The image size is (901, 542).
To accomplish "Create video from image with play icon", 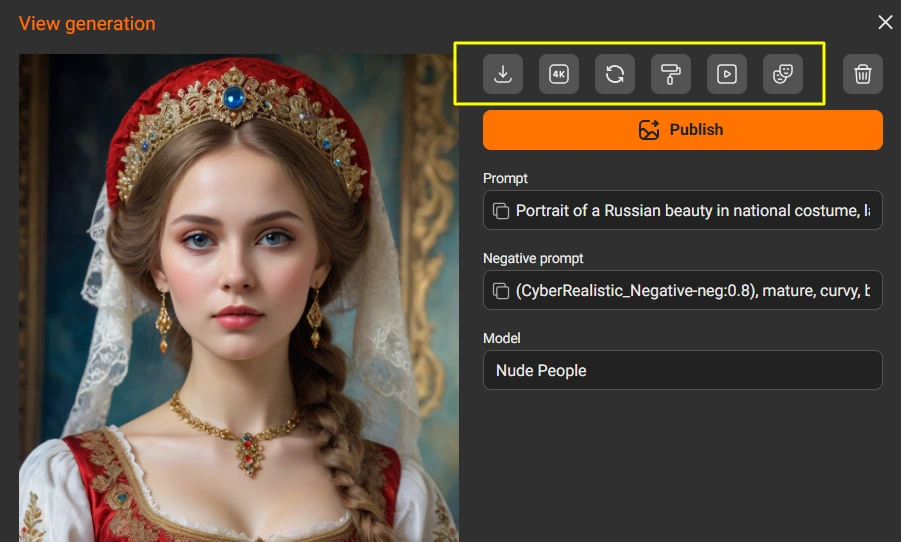I will pyautogui.click(x=727, y=74).
